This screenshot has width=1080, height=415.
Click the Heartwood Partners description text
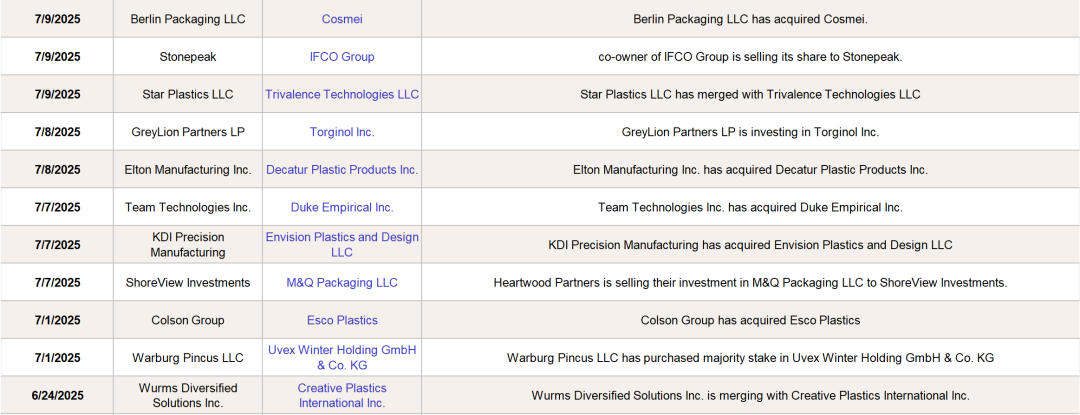click(750, 283)
